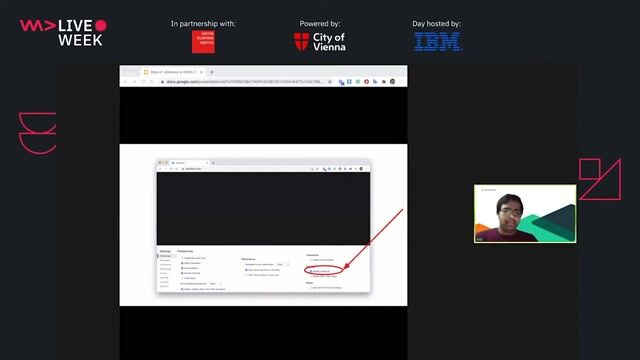Screen dimensions: 640x360
Task: Go back using the outer browser's back arrow
Action: tap(125, 82)
